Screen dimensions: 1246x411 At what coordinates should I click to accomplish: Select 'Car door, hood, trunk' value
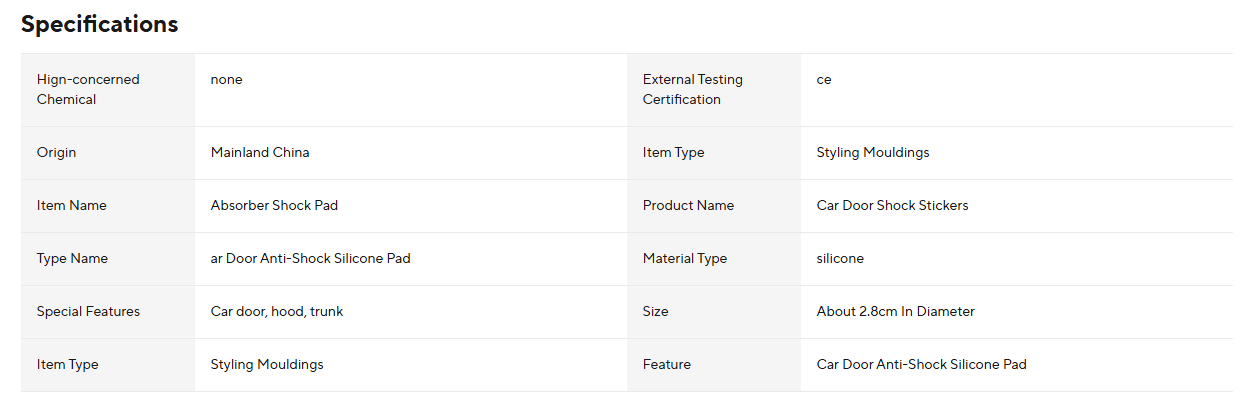(x=277, y=312)
